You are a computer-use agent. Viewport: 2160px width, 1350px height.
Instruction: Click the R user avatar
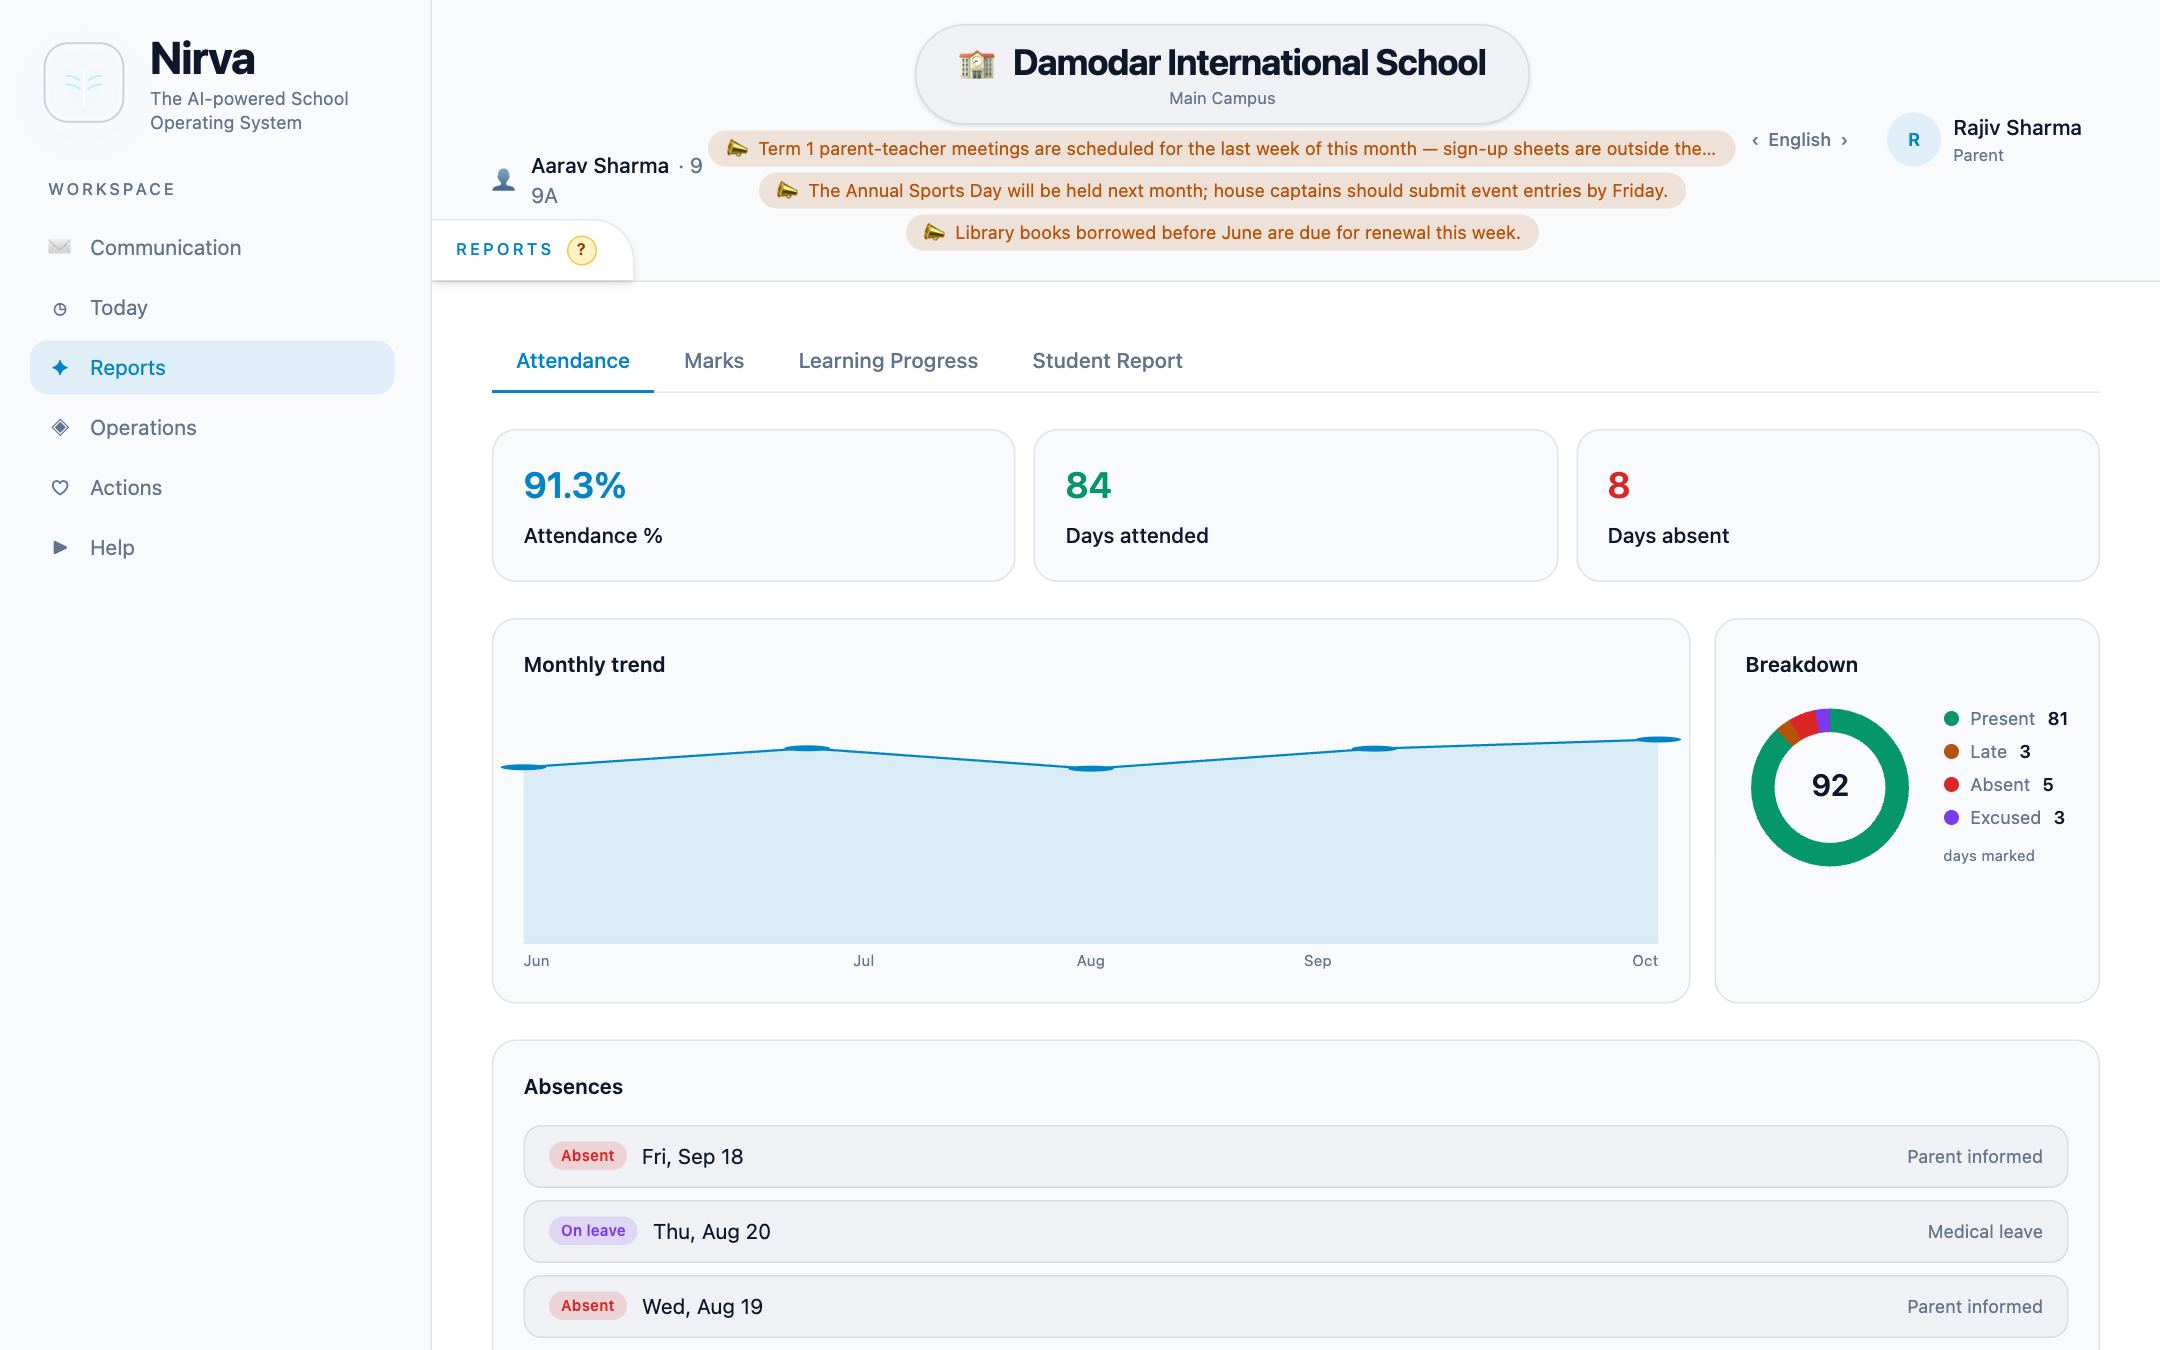pyautogui.click(x=1913, y=140)
